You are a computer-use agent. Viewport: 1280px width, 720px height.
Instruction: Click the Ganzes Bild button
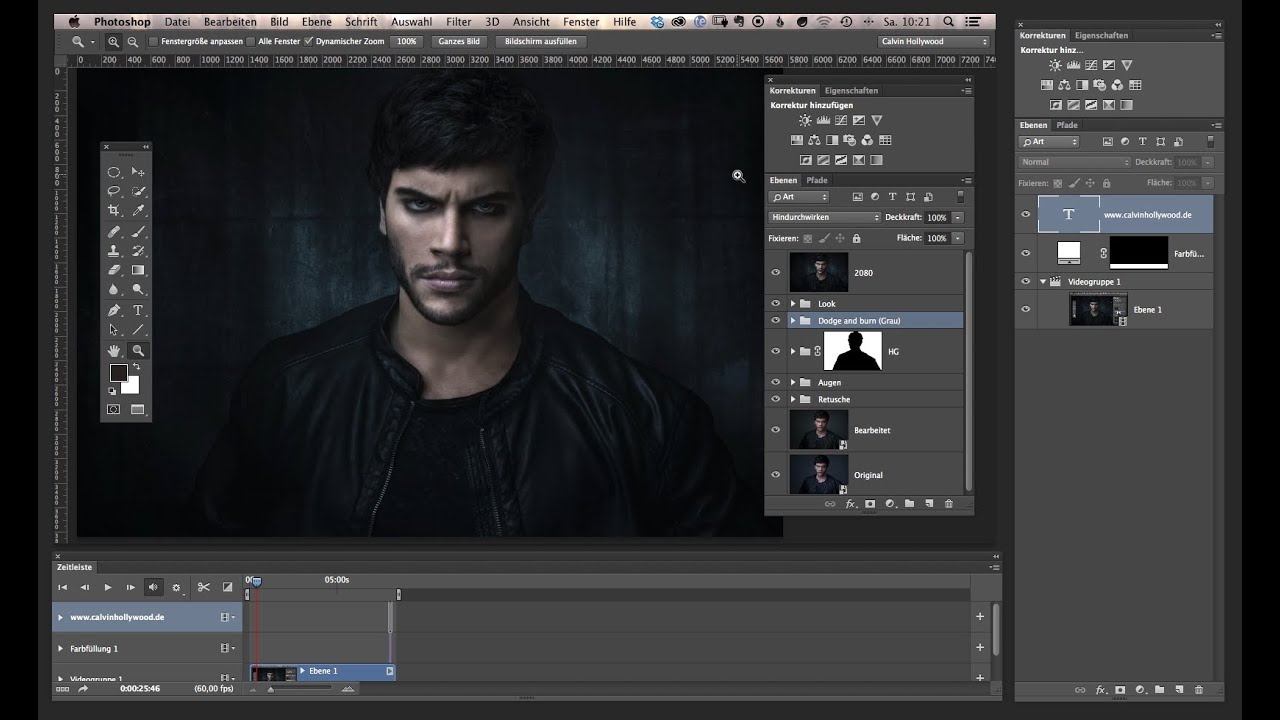tap(458, 42)
